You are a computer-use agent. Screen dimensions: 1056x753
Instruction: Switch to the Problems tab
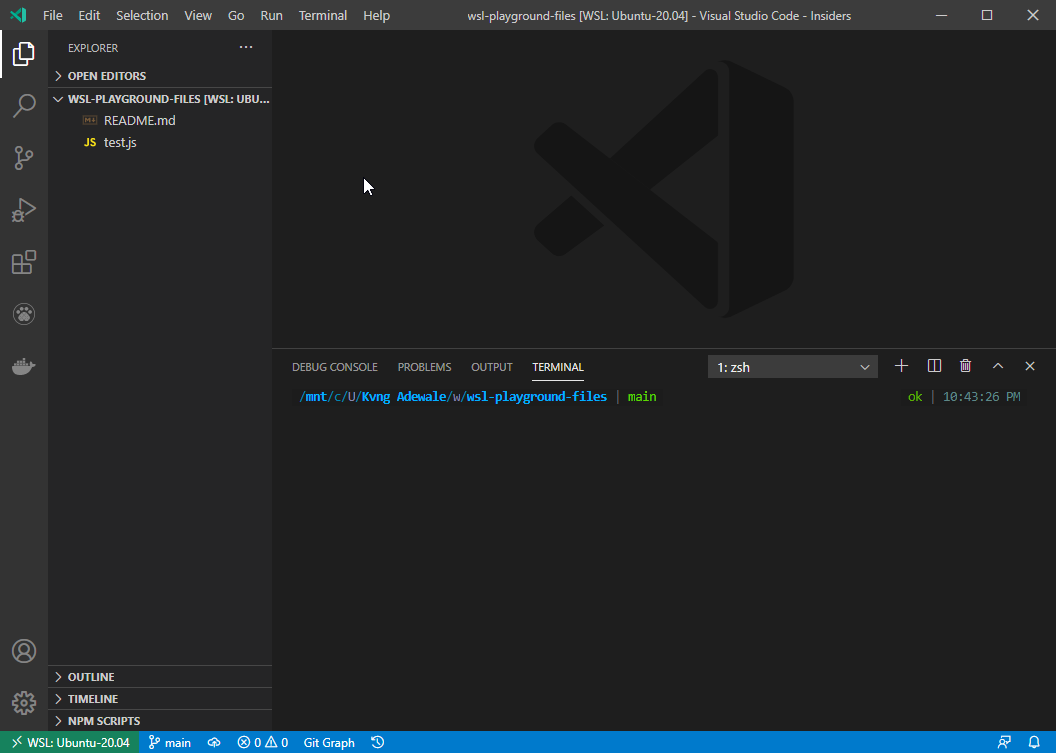tap(424, 367)
